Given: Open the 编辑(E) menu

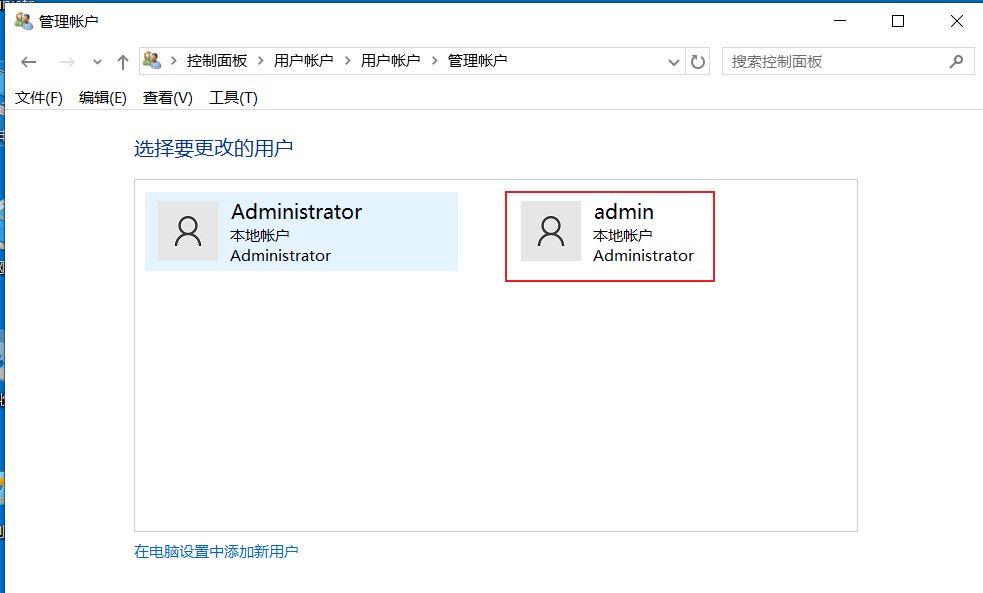Looking at the screenshot, I should tap(103, 97).
